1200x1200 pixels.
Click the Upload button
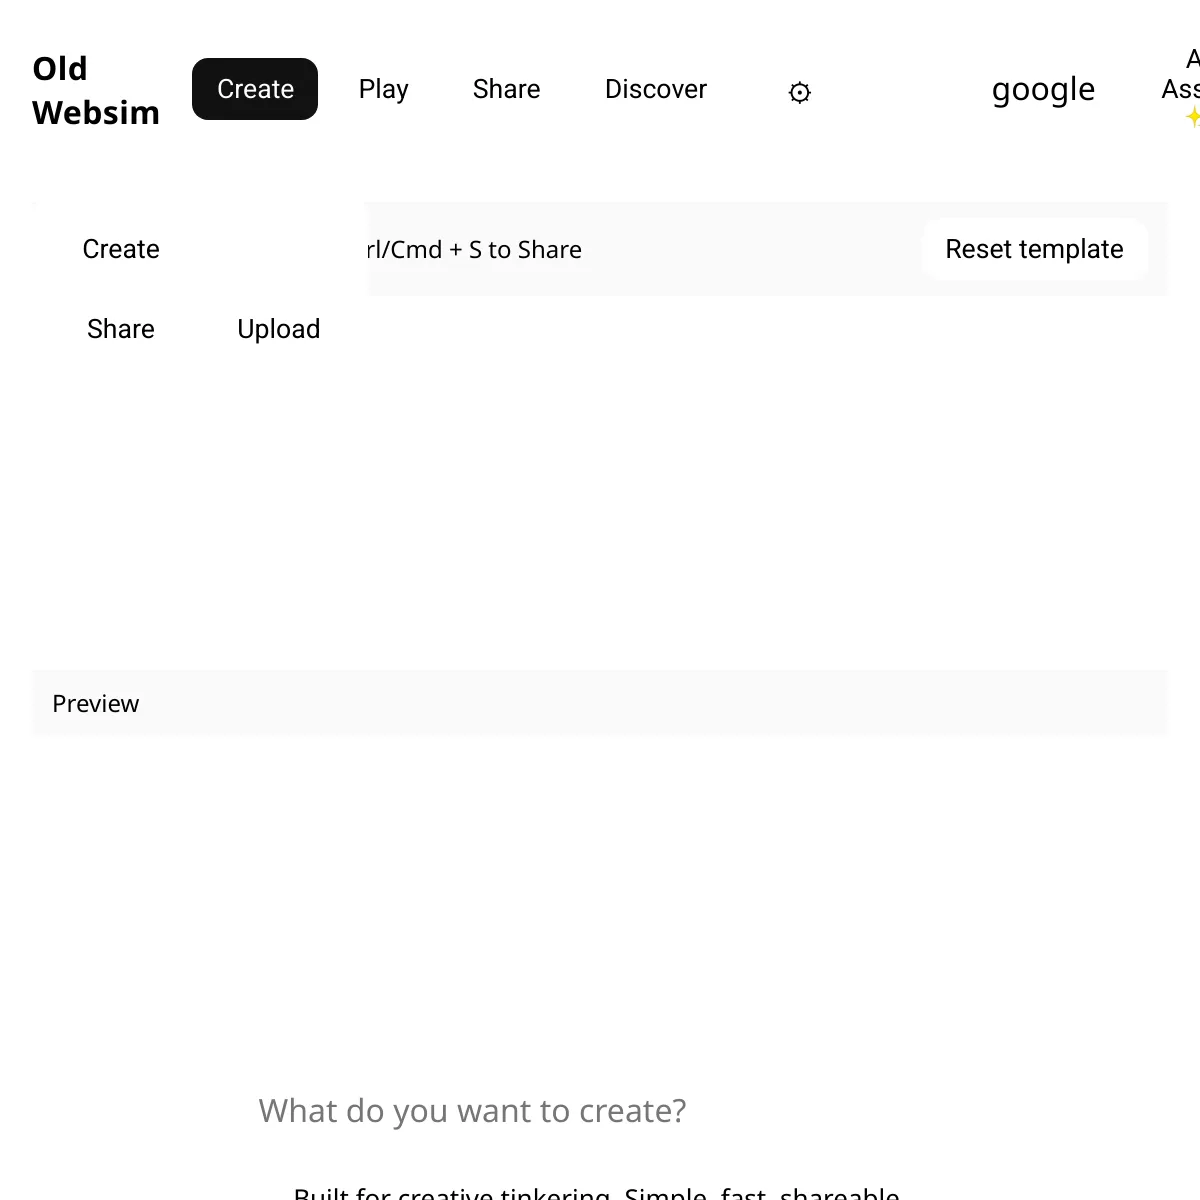pos(279,329)
